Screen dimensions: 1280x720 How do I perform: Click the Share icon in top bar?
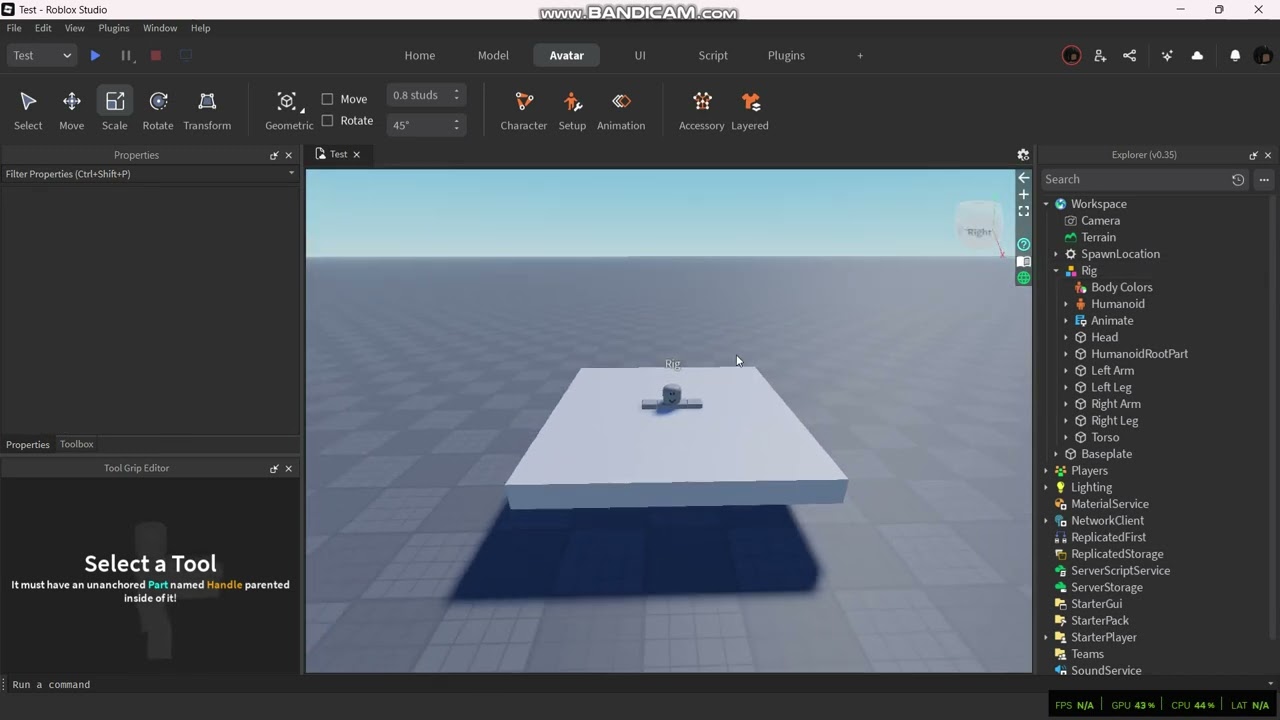click(x=1130, y=56)
